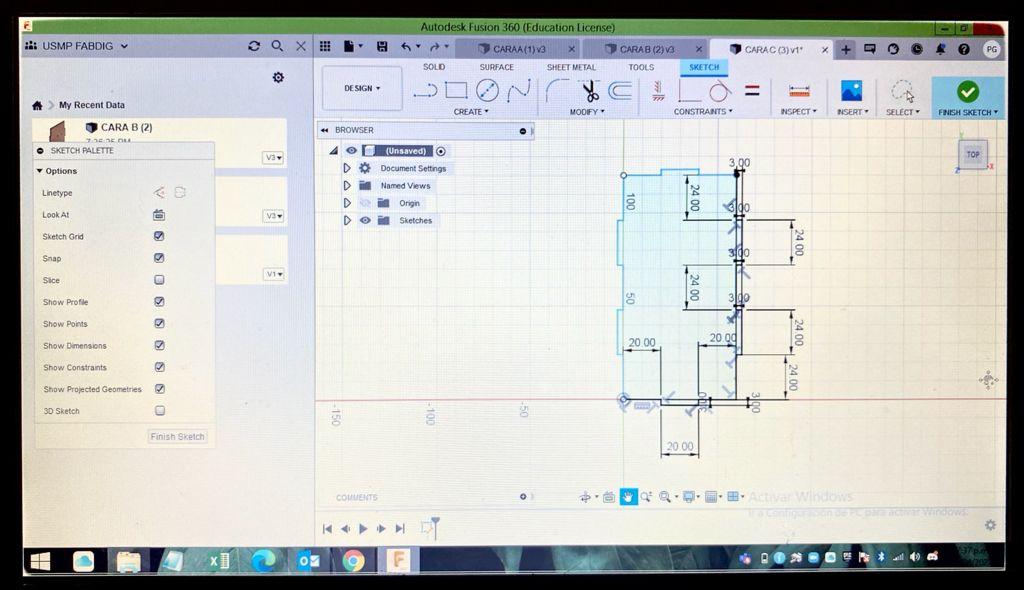Switch to the SHEET METAL tab
The width and height of the screenshot is (1024, 590).
(x=571, y=67)
